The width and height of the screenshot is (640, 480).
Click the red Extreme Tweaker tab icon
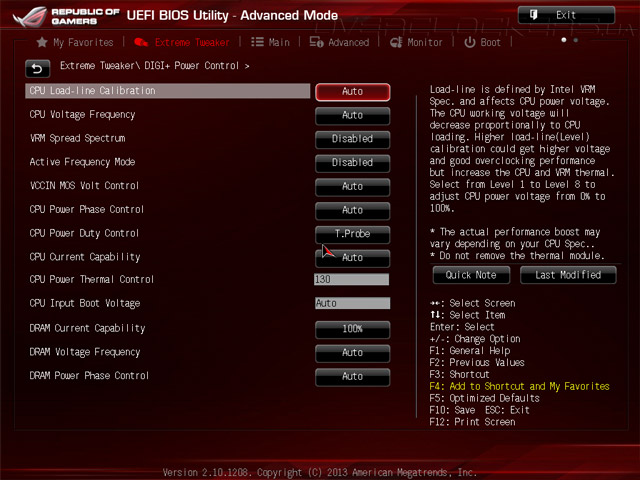pos(141,42)
